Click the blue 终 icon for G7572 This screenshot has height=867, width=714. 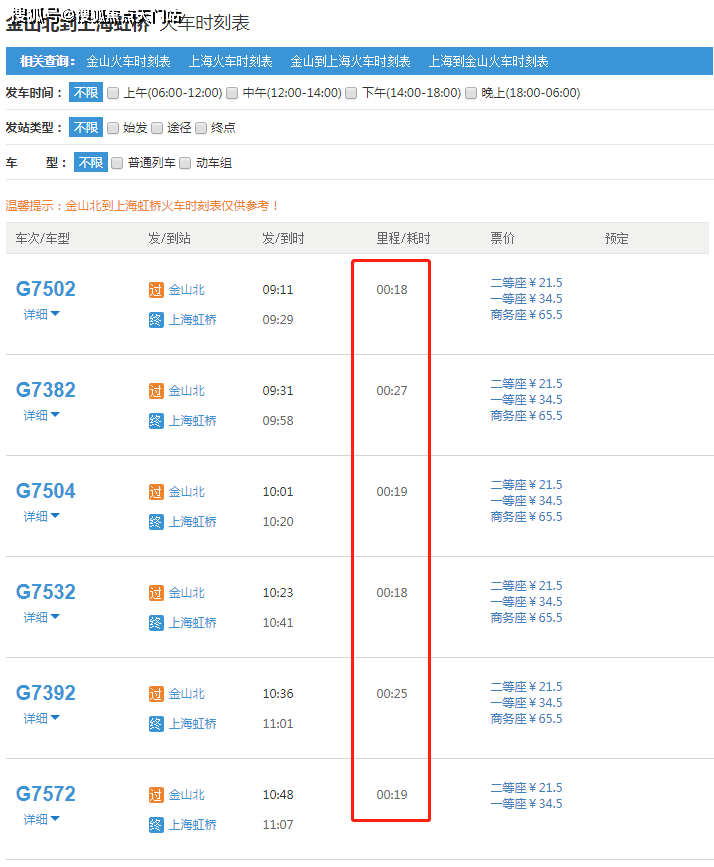click(155, 825)
